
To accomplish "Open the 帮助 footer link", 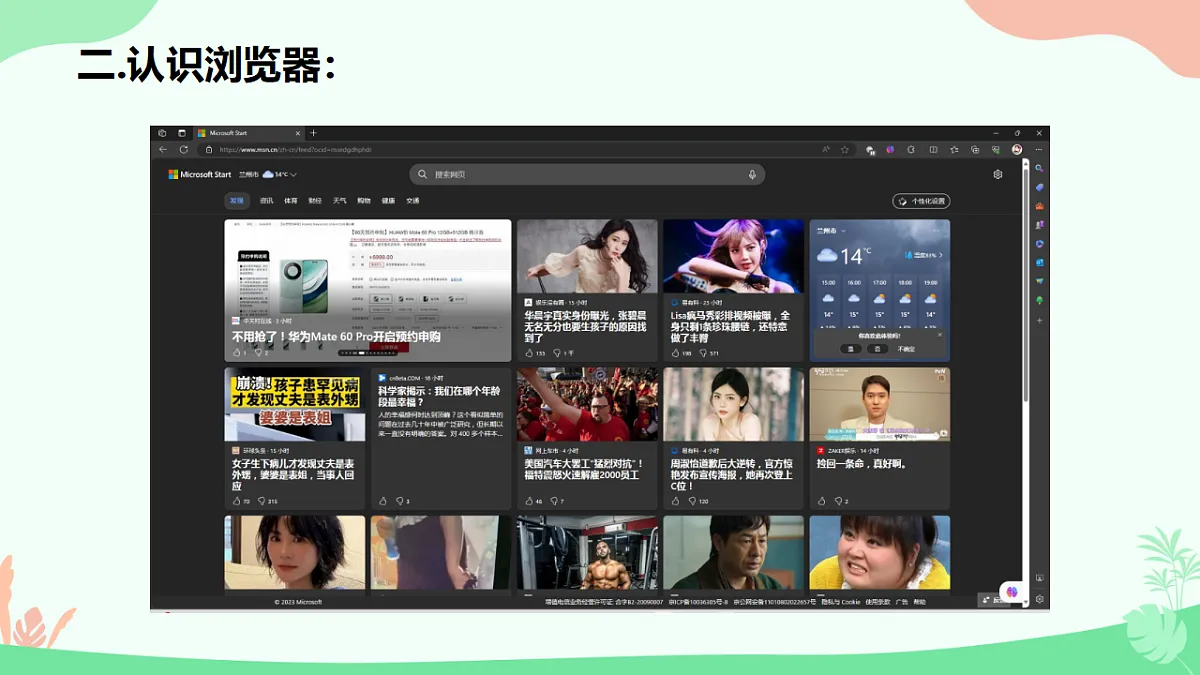I will click(920, 602).
